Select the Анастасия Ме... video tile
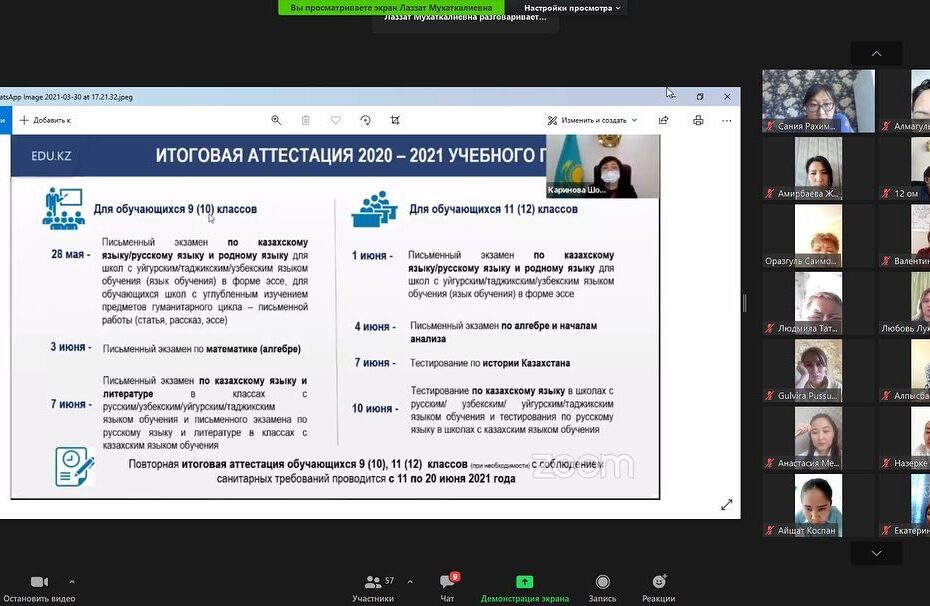This screenshot has height=606, width=930. point(818,438)
